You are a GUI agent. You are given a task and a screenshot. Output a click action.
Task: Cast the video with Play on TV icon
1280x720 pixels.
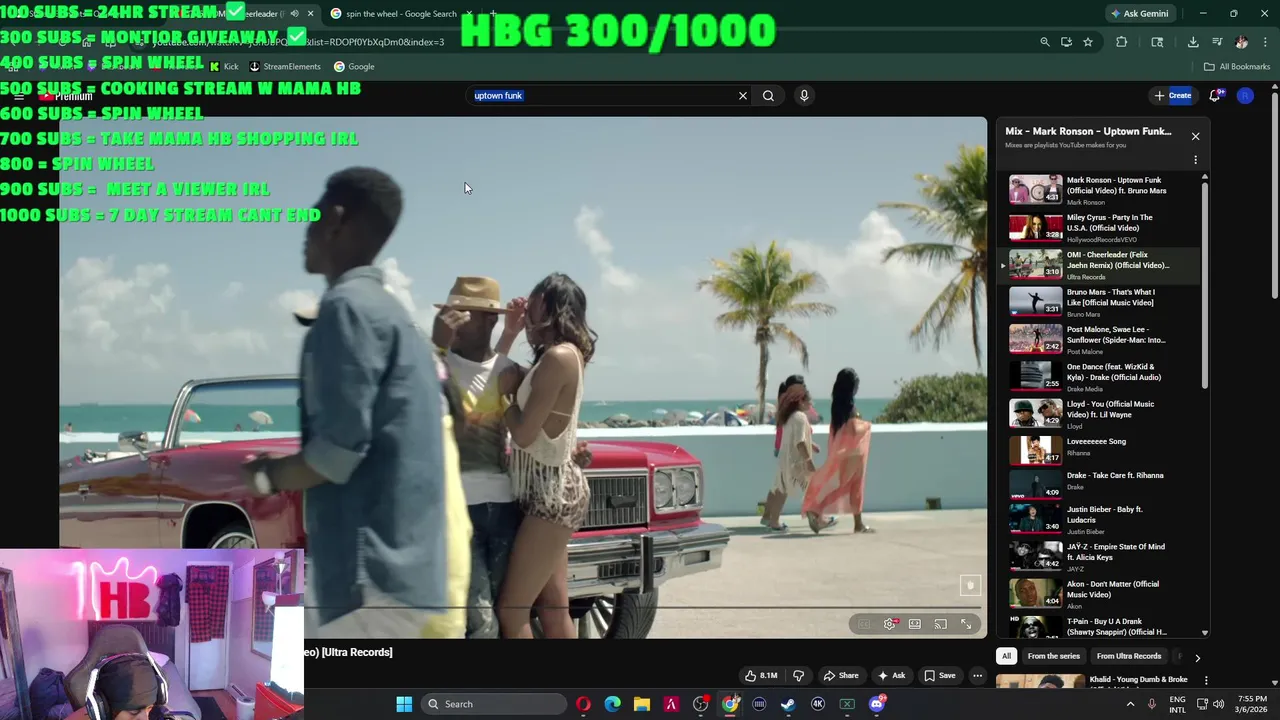(941, 624)
